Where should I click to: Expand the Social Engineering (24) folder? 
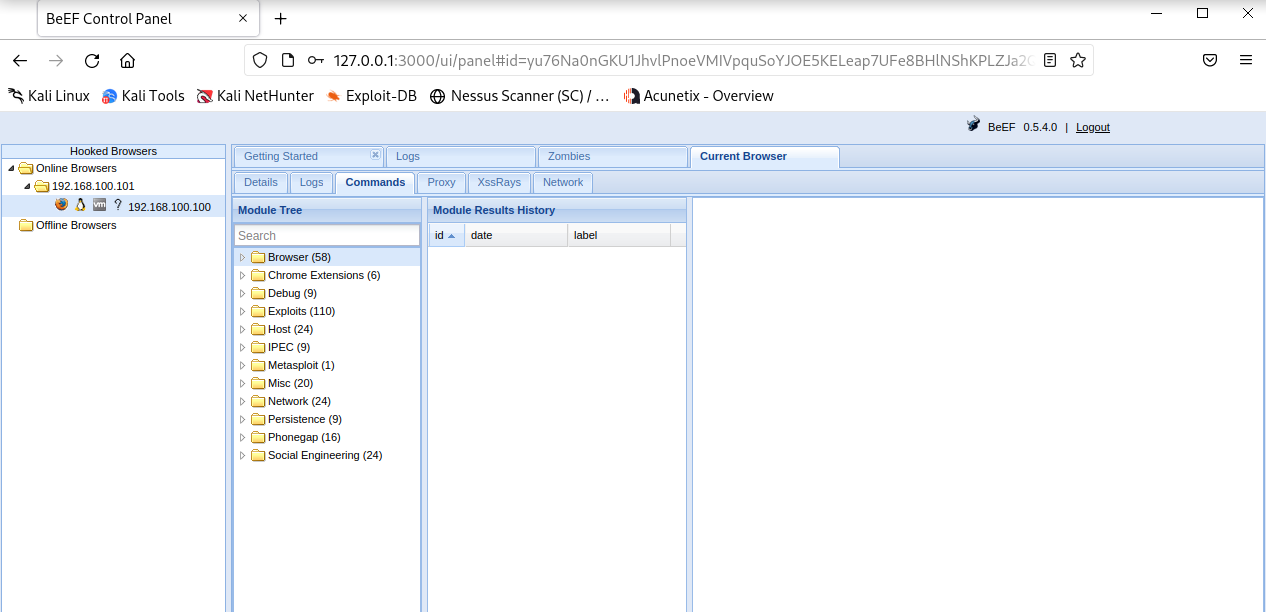click(242, 455)
